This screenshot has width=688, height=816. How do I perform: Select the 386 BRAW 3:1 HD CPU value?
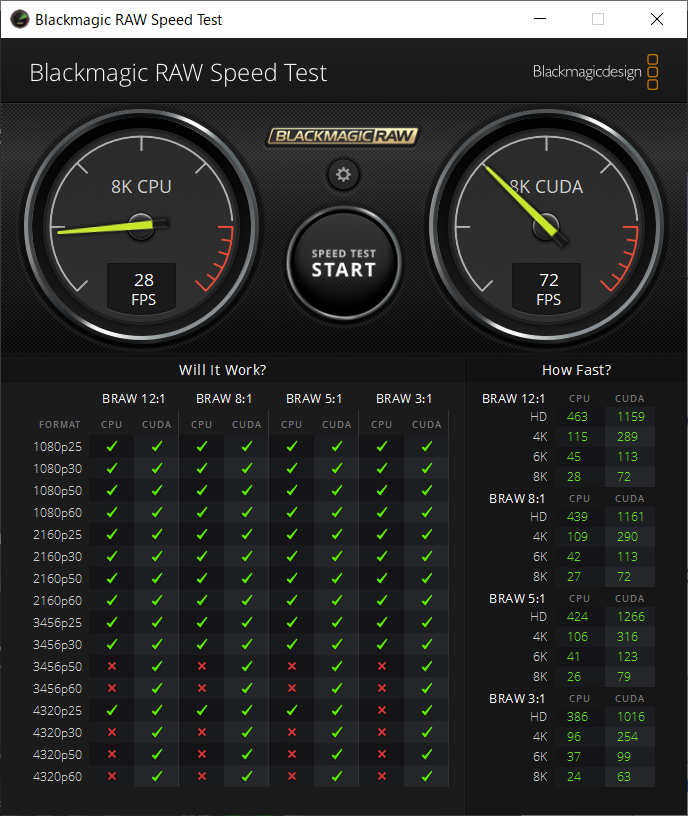[x=577, y=717]
